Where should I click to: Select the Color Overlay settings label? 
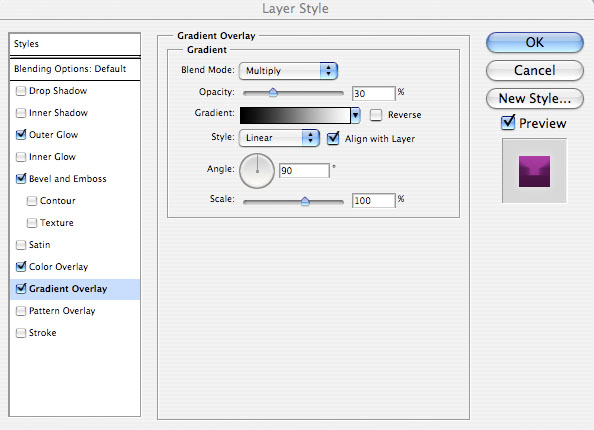coord(58,267)
